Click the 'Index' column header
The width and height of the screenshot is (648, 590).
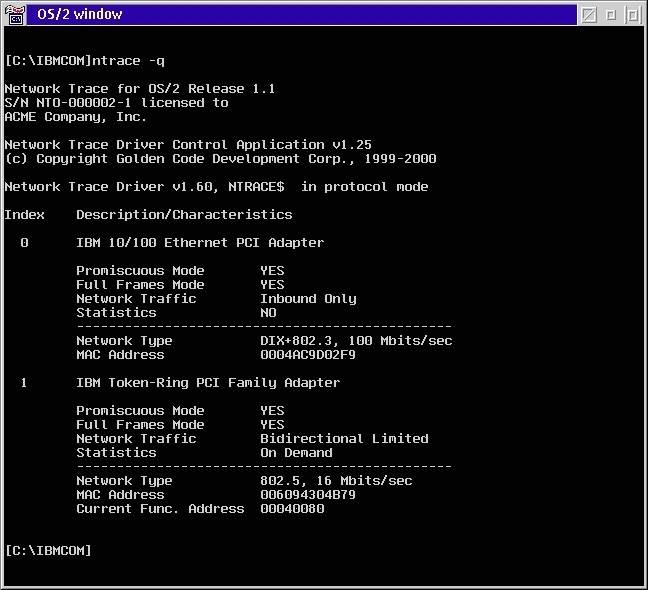(24, 215)
